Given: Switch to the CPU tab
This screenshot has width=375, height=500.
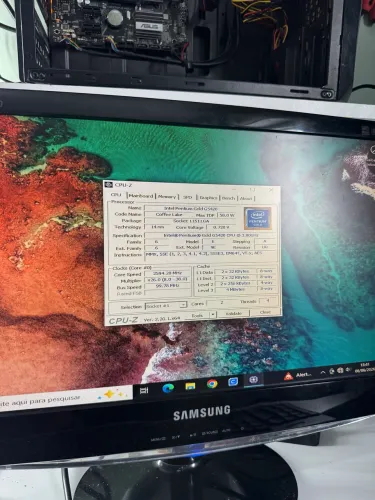Looking at the screenshot, I should pyautogui.click(x=116, y=195).
